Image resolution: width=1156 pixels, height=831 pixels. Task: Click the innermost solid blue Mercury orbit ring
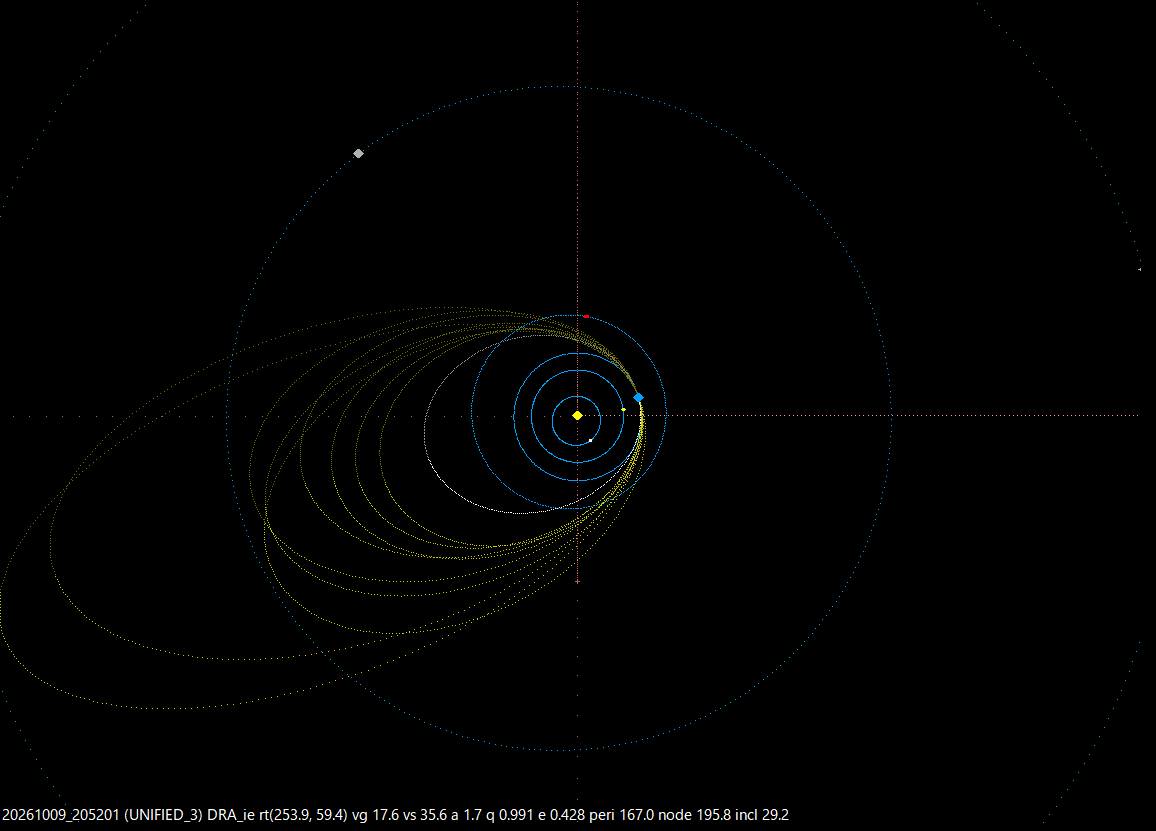click(x=552, y=420)
